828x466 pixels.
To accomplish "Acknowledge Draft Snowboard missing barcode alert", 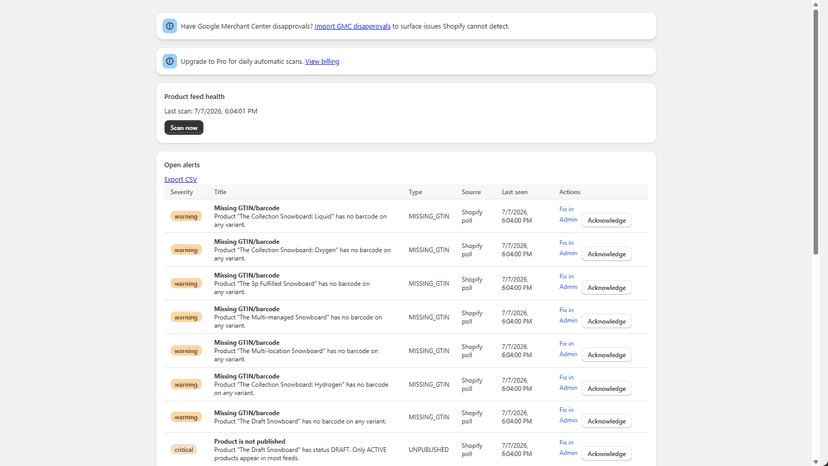I will pos(606,421).
